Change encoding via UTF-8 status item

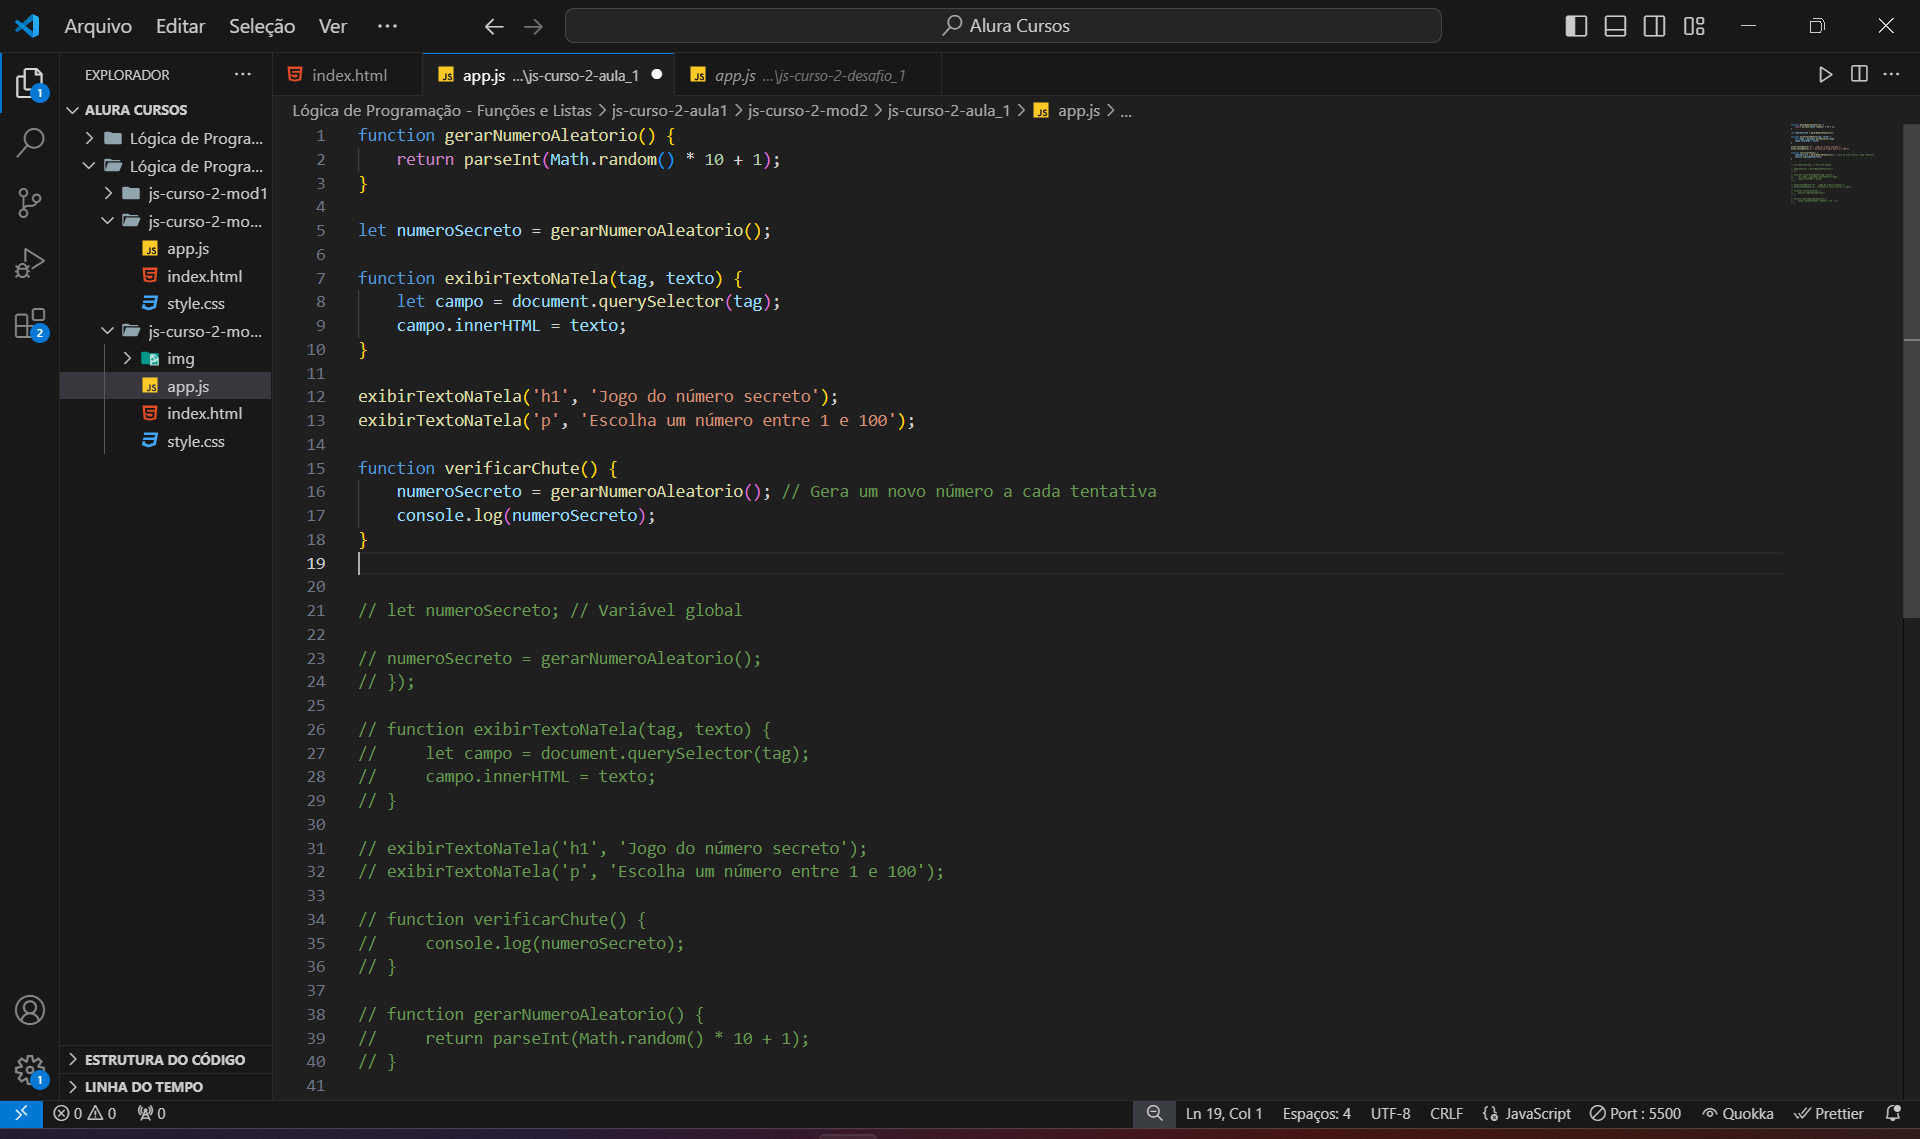(1390, 1113)
